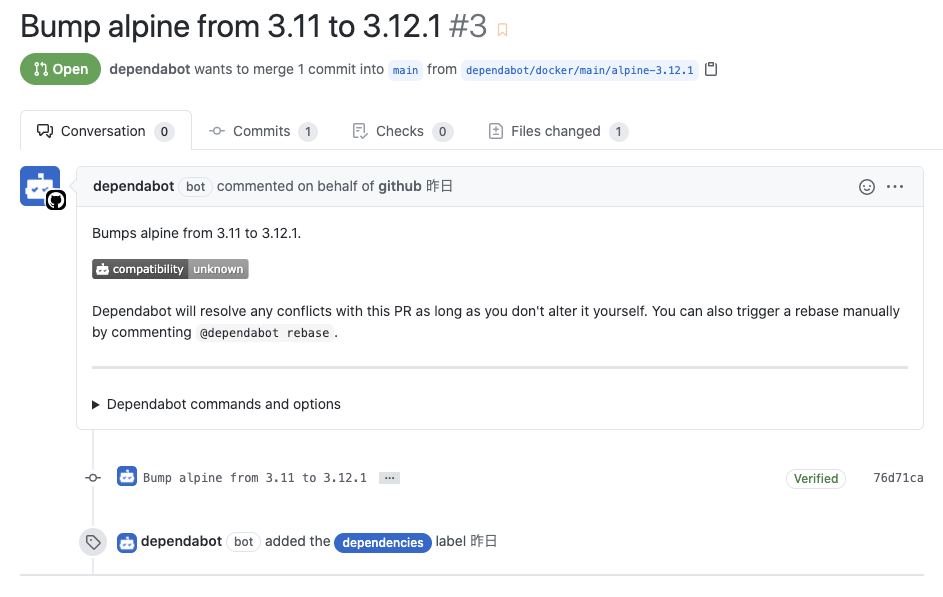
Task: Click the bookmark icon next to PR title
Action: [x=502, y=28]
